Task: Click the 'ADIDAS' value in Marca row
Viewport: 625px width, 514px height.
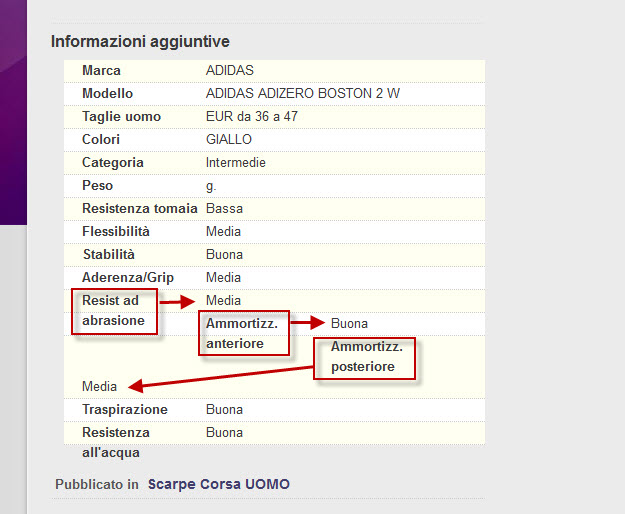Action: (230, 71)
